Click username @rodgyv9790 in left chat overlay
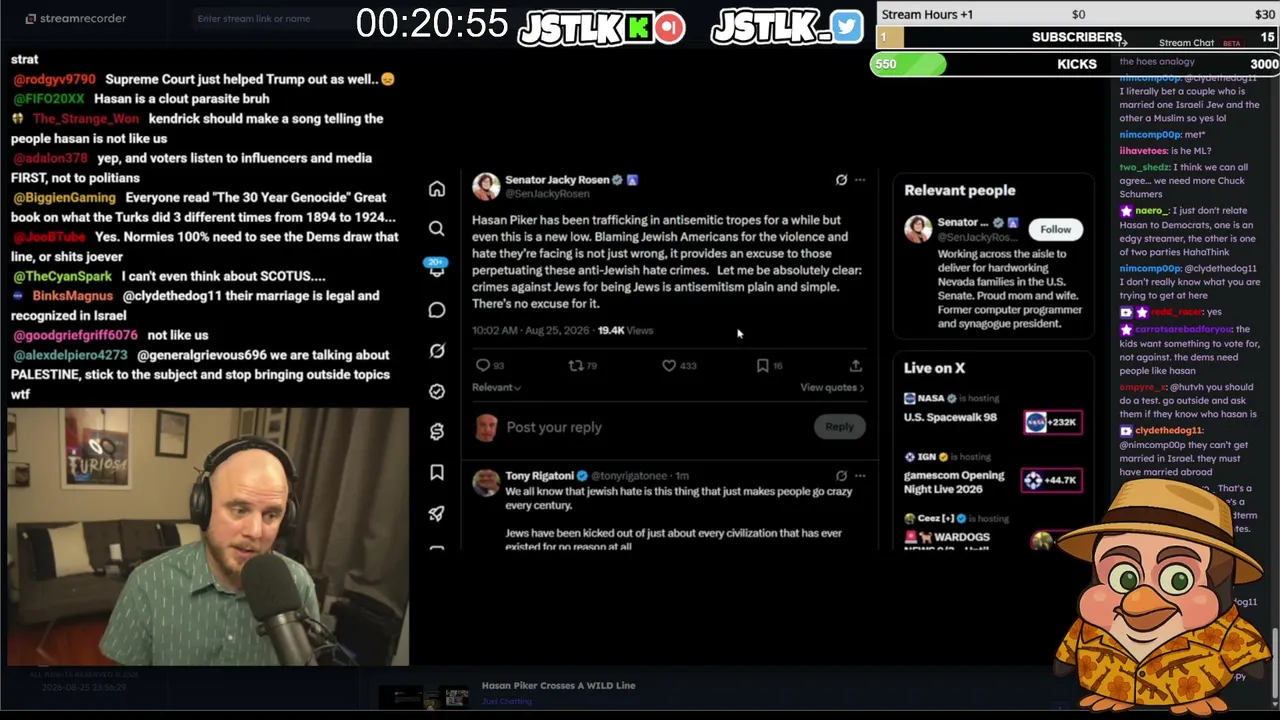This screenshot has width=1280, height=720. (54, 79)
